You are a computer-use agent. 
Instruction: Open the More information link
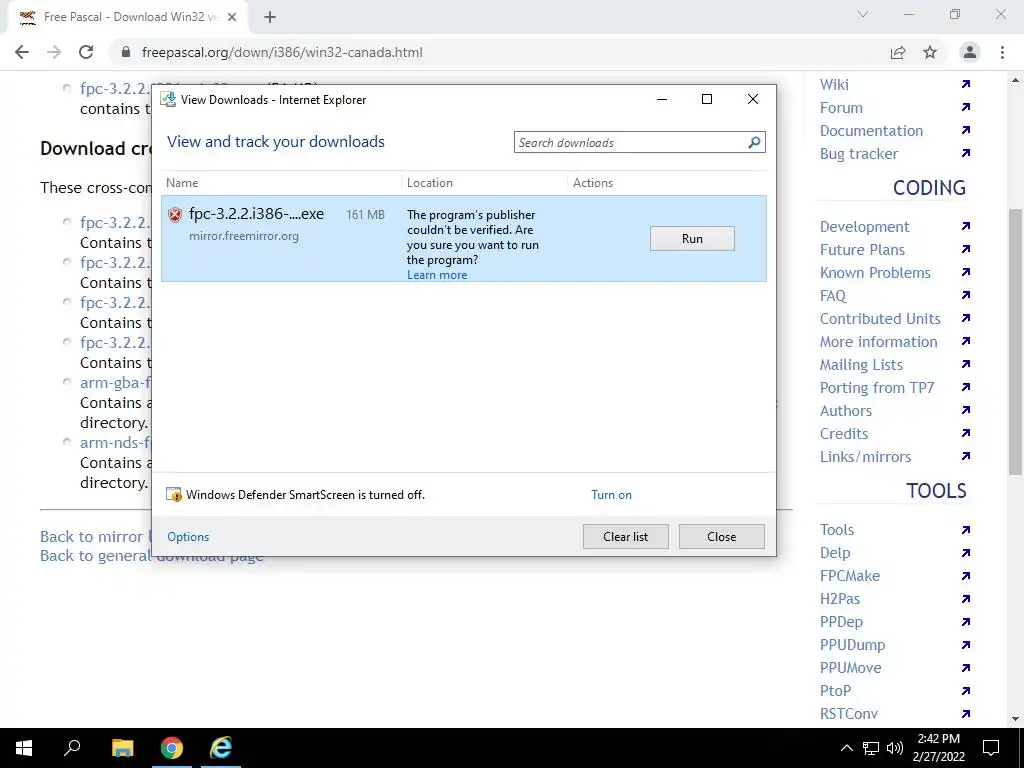click(x=878, y=342)
